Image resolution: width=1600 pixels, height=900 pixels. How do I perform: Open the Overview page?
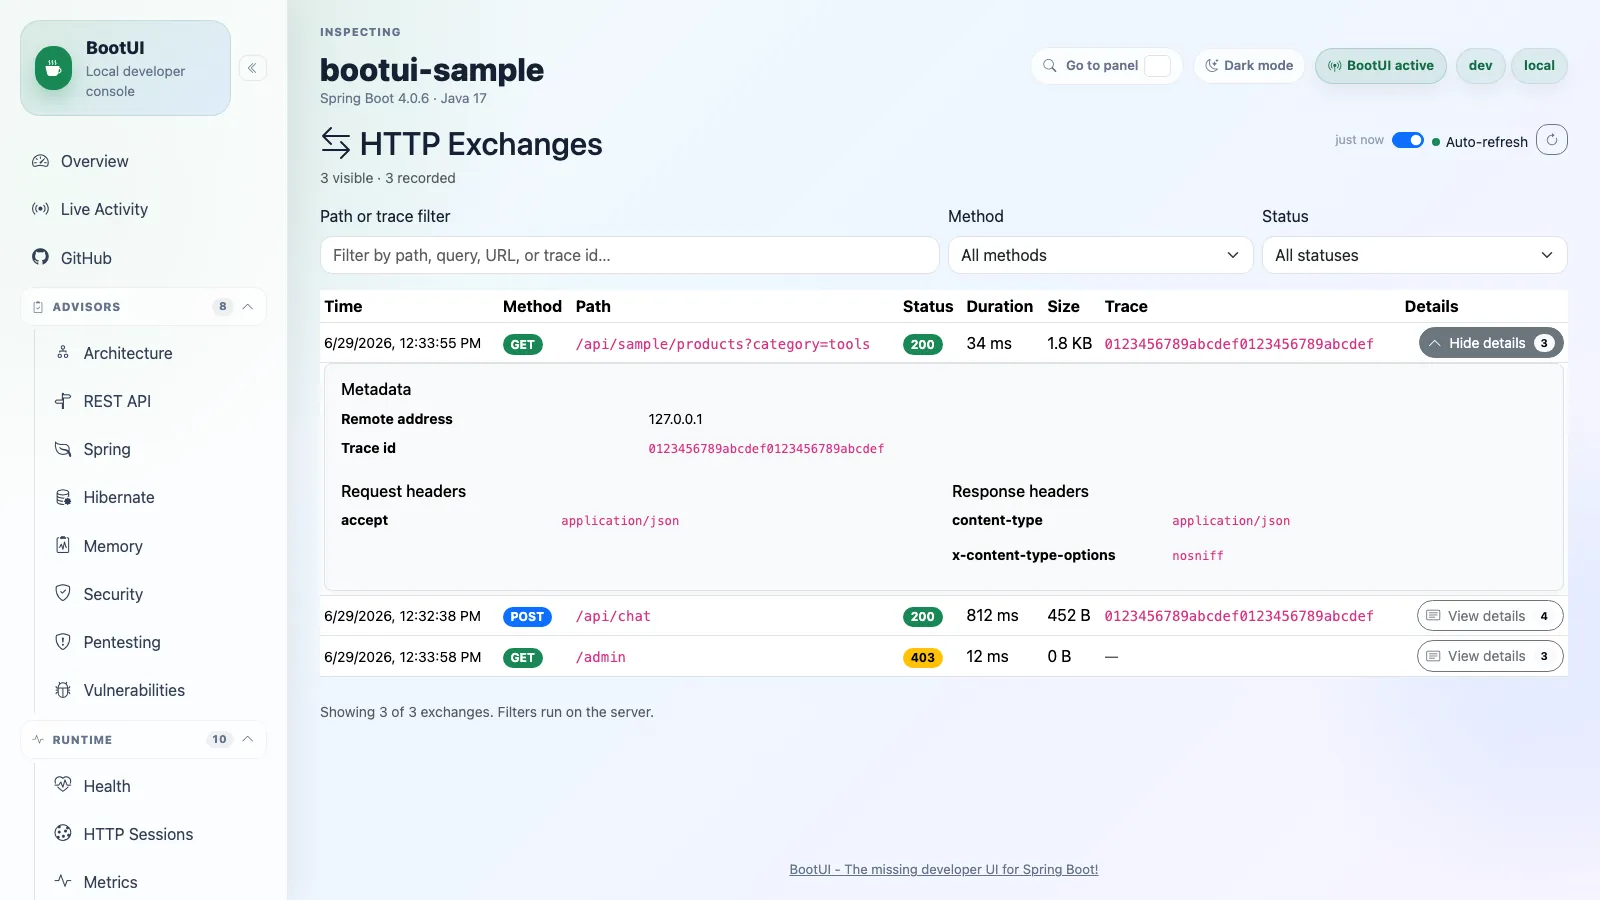click(x=143, y=161)
